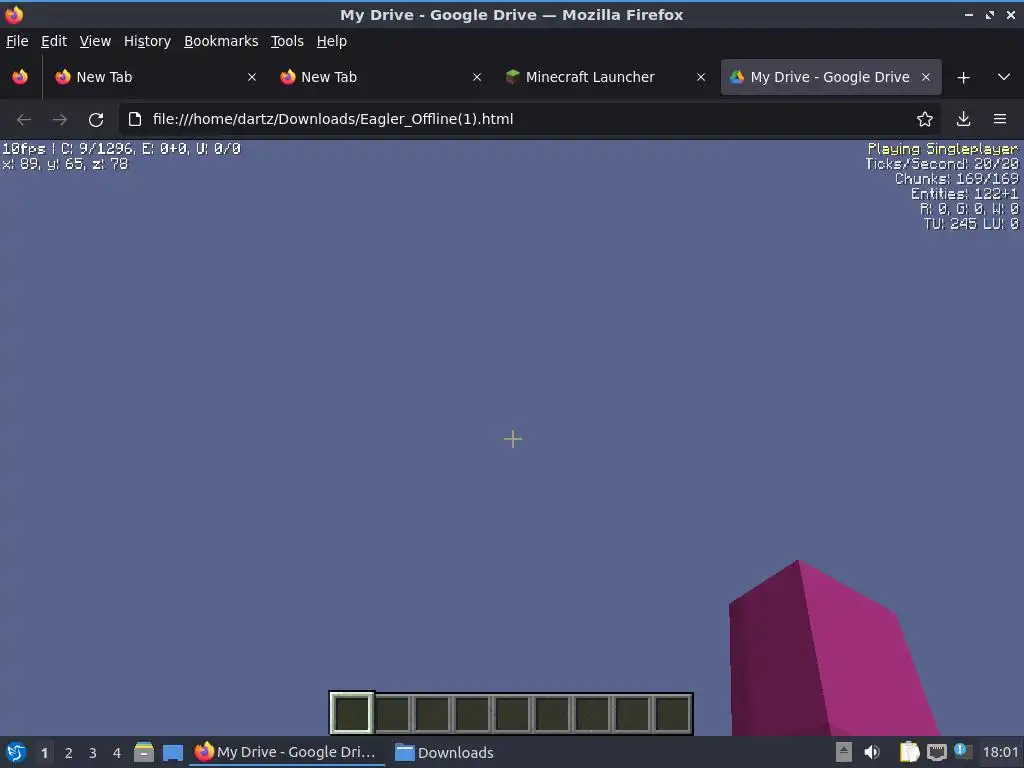Select the ninth hotbar slot
This screenshot has height=768, width=1024.
tap(672, 713)
